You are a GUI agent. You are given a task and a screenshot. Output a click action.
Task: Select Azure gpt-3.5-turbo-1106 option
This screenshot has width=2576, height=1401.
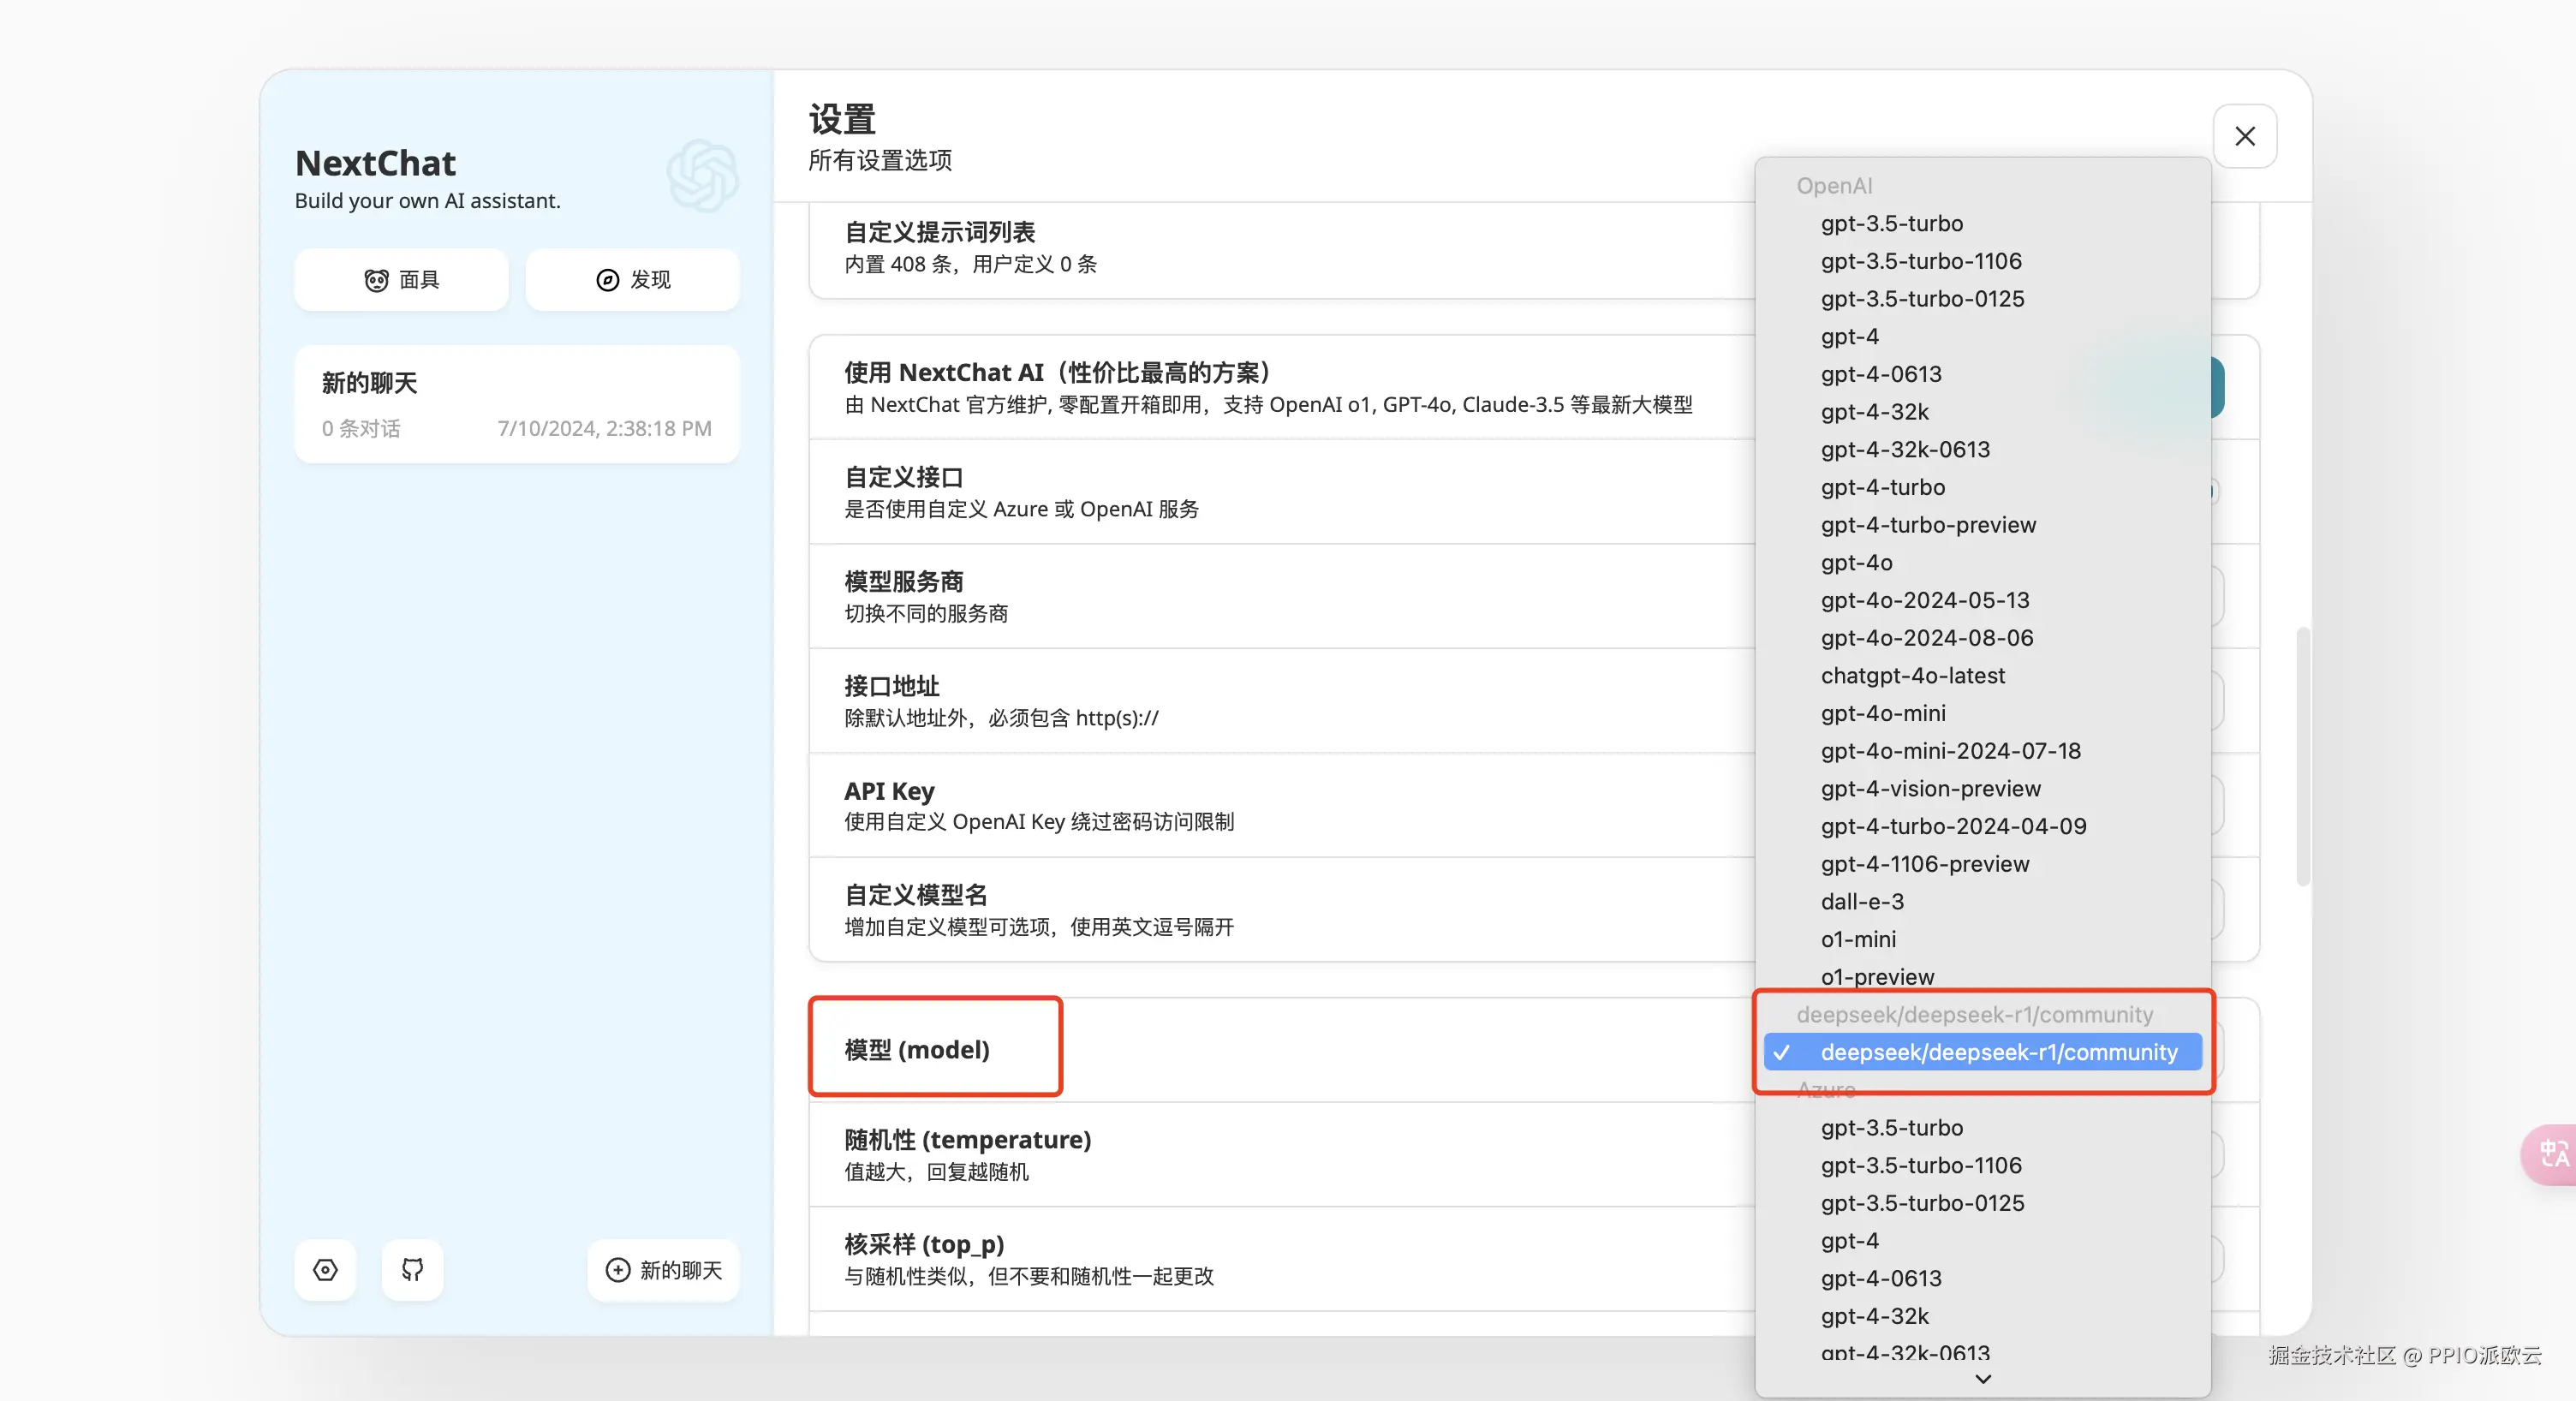[1920, 1165]
